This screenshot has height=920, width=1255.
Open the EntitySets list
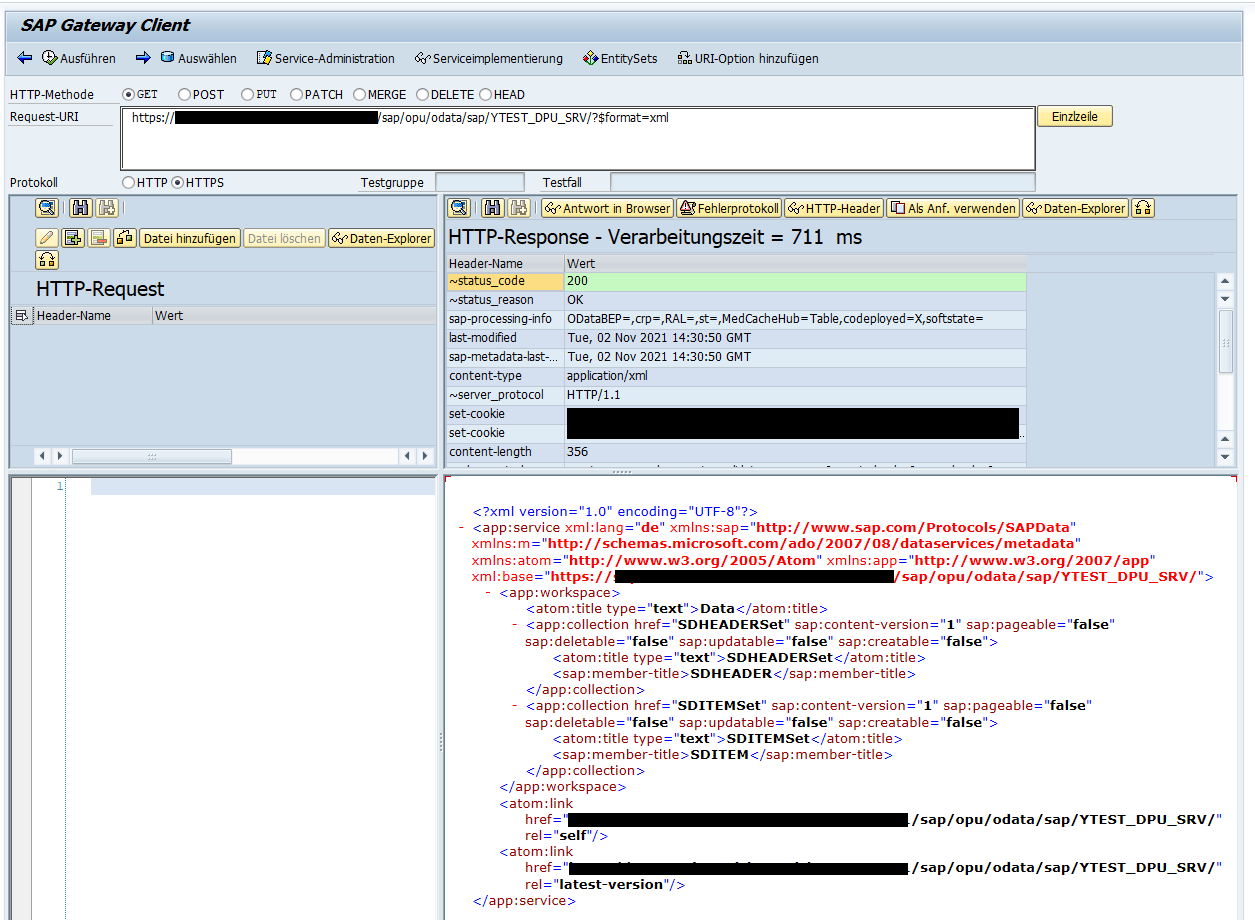pos(620,58)
